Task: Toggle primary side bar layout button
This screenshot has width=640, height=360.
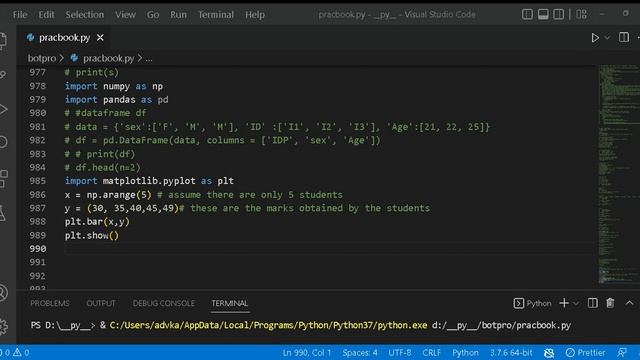Action: pyautogui.click(x=527, y=14)
